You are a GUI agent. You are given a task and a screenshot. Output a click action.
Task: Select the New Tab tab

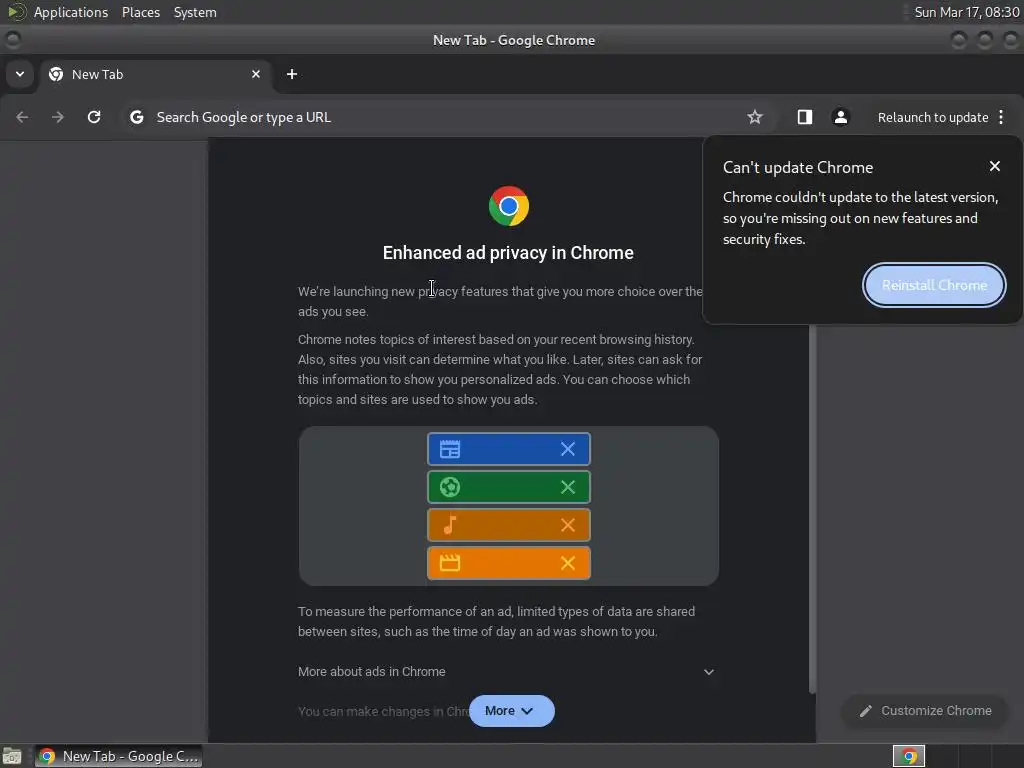[155, 74]
